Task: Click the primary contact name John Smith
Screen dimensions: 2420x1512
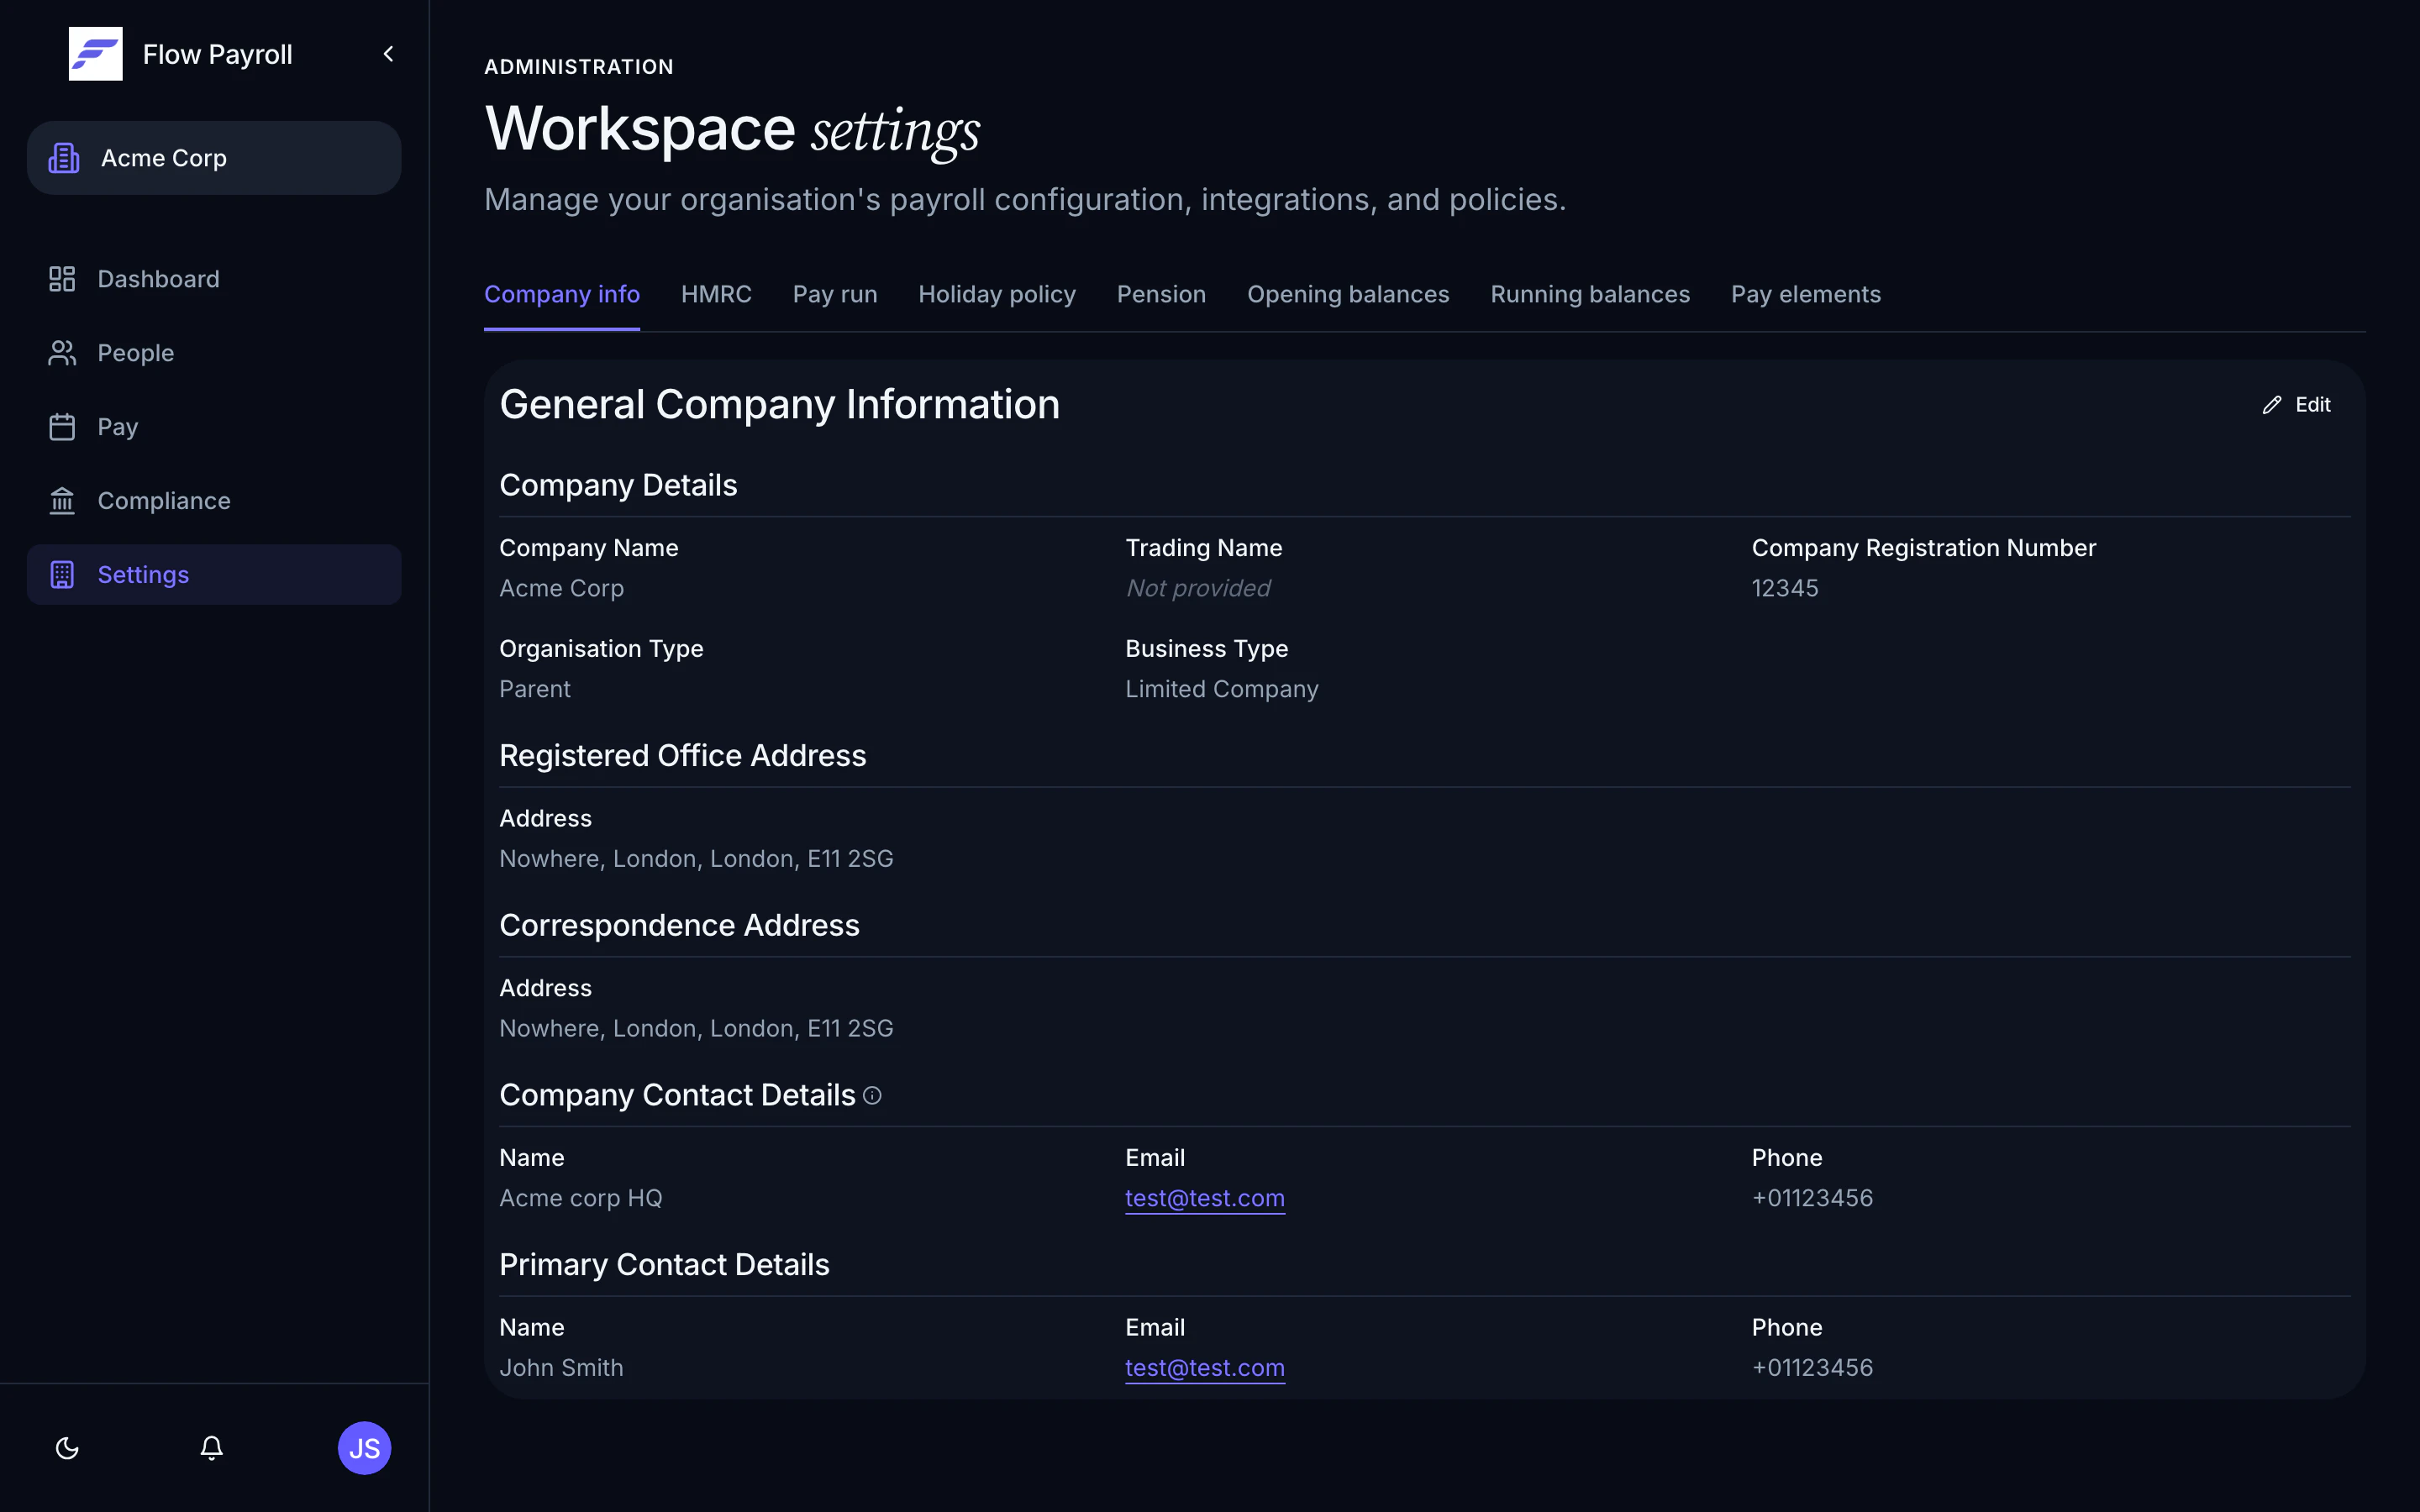Action: [561, 1368]
